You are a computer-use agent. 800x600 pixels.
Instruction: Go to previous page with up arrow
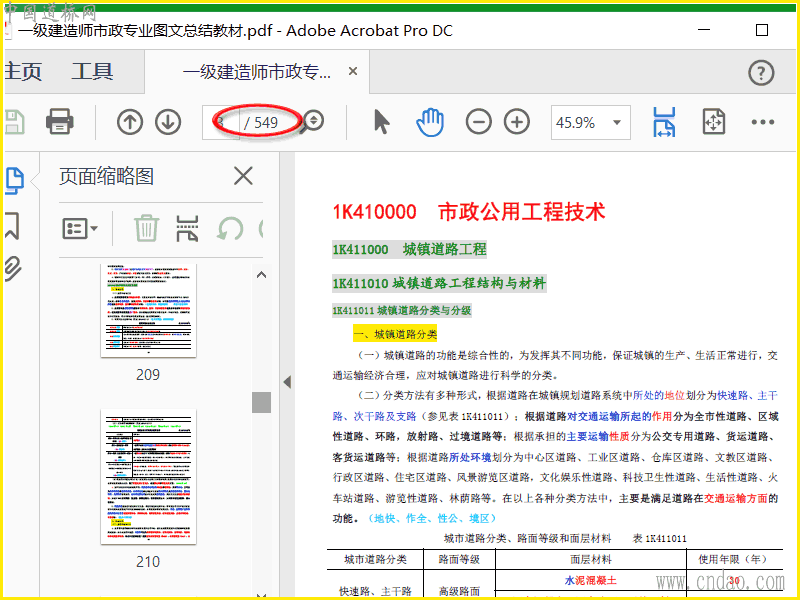point(130,122)
